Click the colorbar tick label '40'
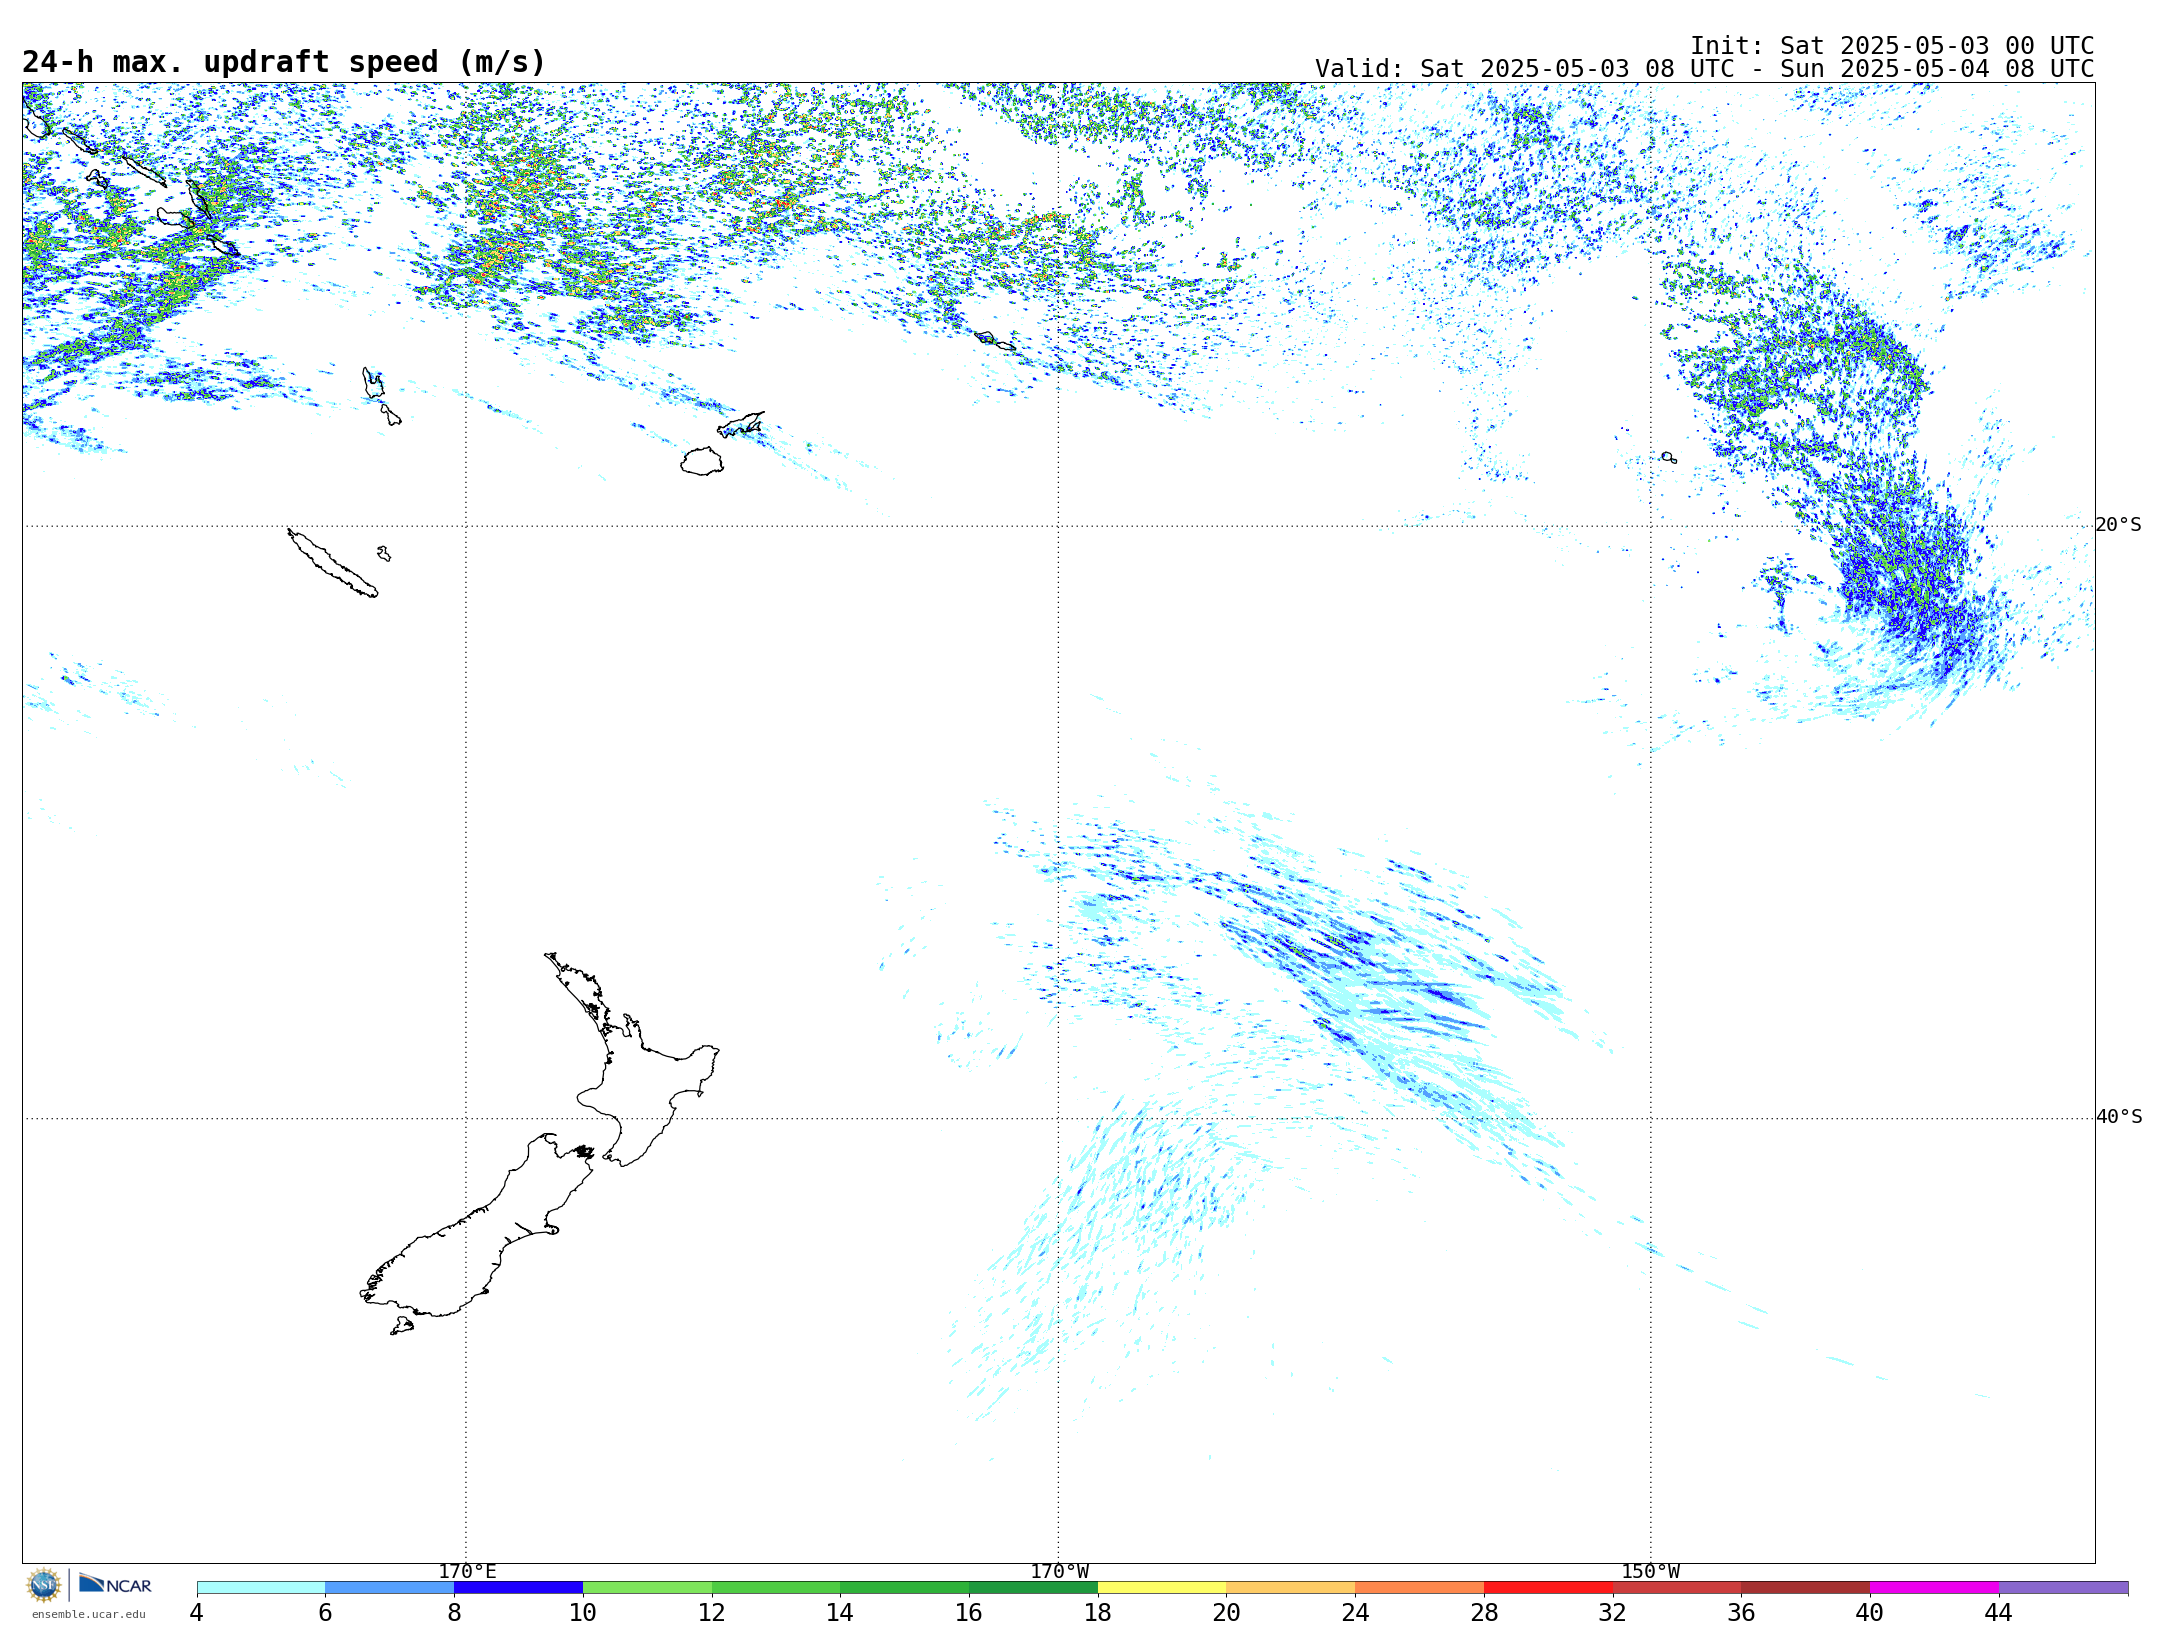2160x1626 pixels. (x=1870, y=1612)
